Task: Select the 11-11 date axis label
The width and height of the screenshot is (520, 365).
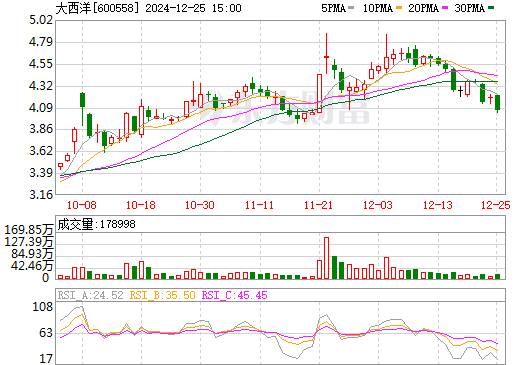Action: pyautogui.click(x=259, y=205)
